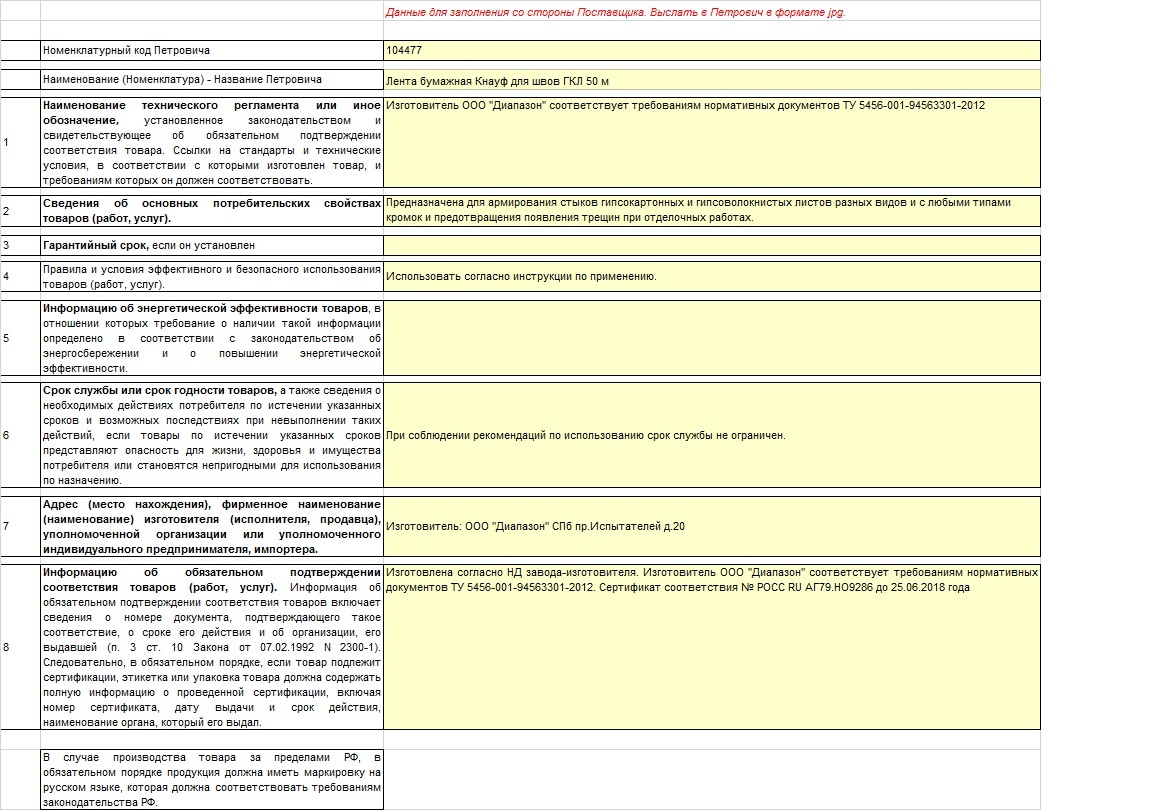Click row number 1 cell
The width and height of the screenshot is (1152, 810).
coord(21,143)
